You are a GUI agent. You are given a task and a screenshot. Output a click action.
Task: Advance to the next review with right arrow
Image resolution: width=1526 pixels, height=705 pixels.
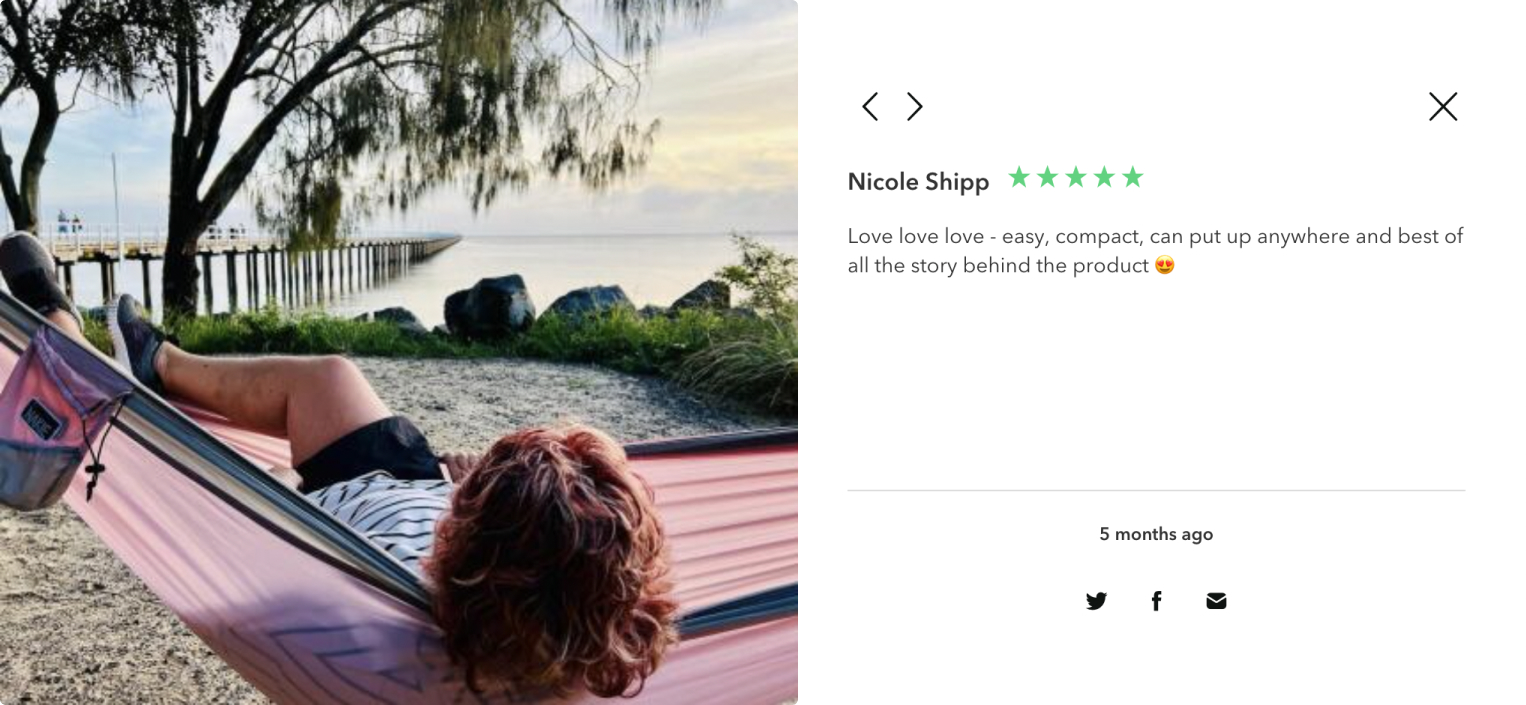click(x=915, y=107)
